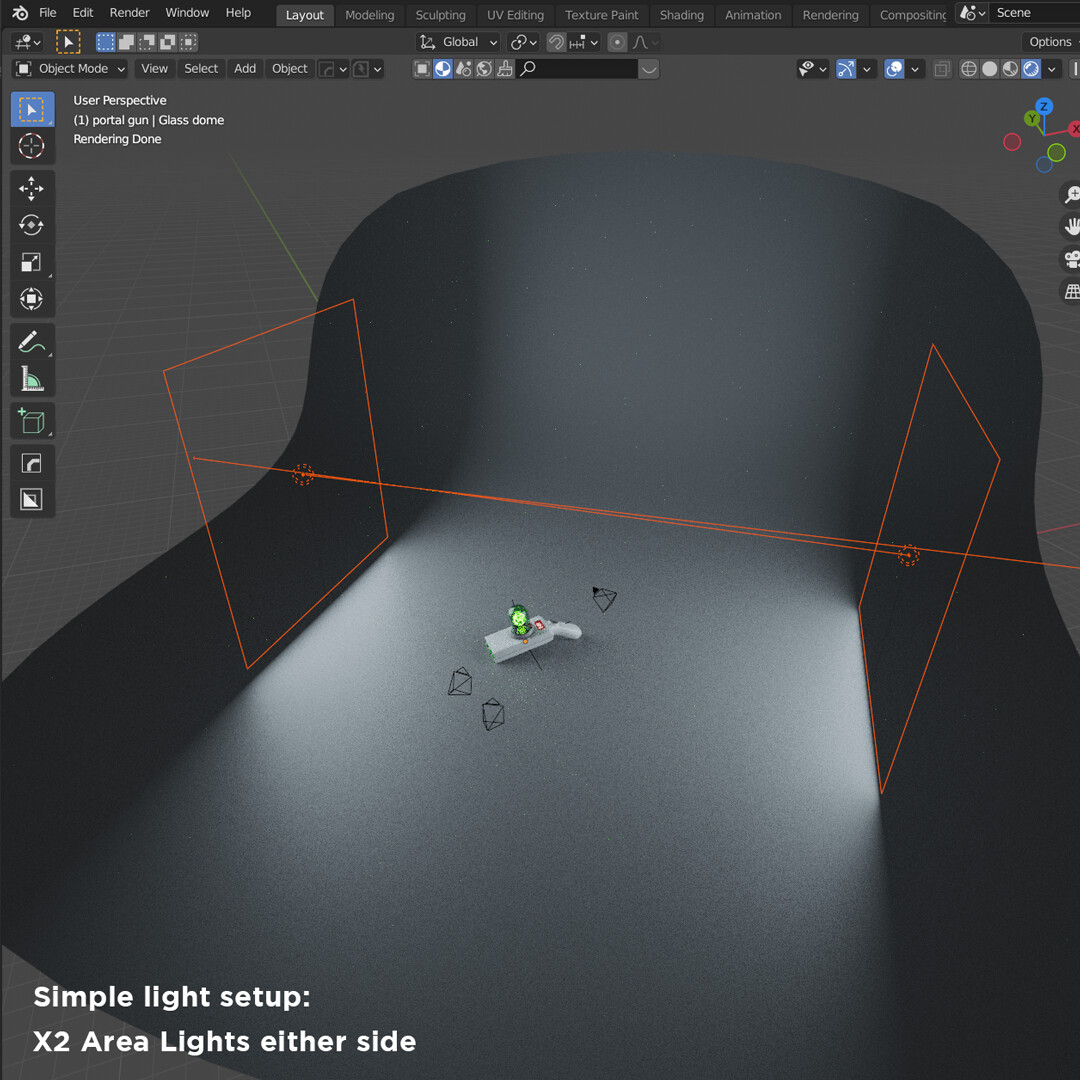Select the Rotate tool
This screenshot has width=1080, height=1080.
click(32, 225)
